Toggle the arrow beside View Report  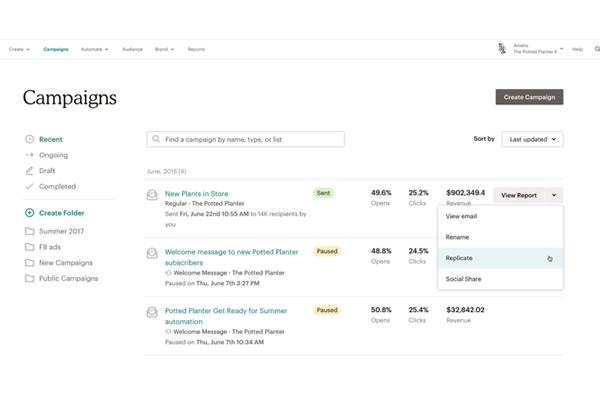[x=554, y=195]
